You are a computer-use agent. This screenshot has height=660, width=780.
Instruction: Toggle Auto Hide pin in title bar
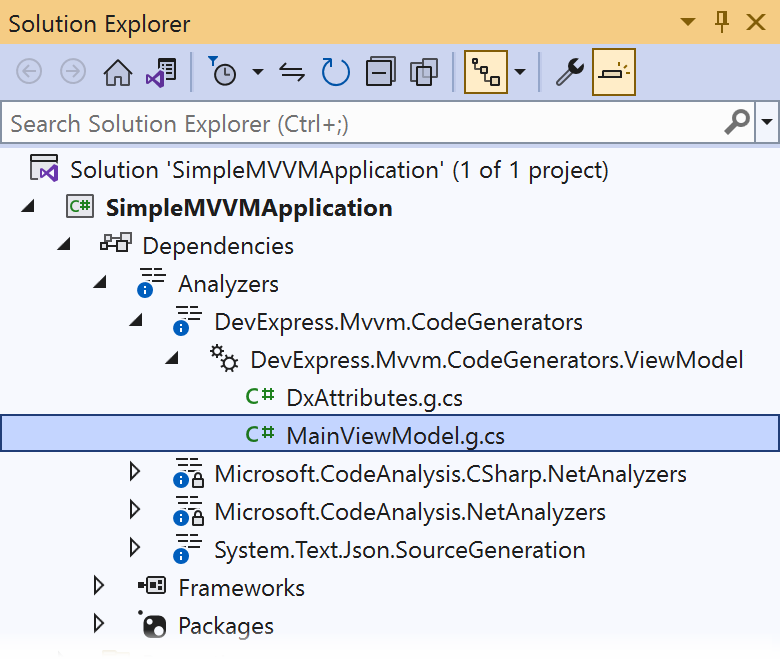click(722, 22)
